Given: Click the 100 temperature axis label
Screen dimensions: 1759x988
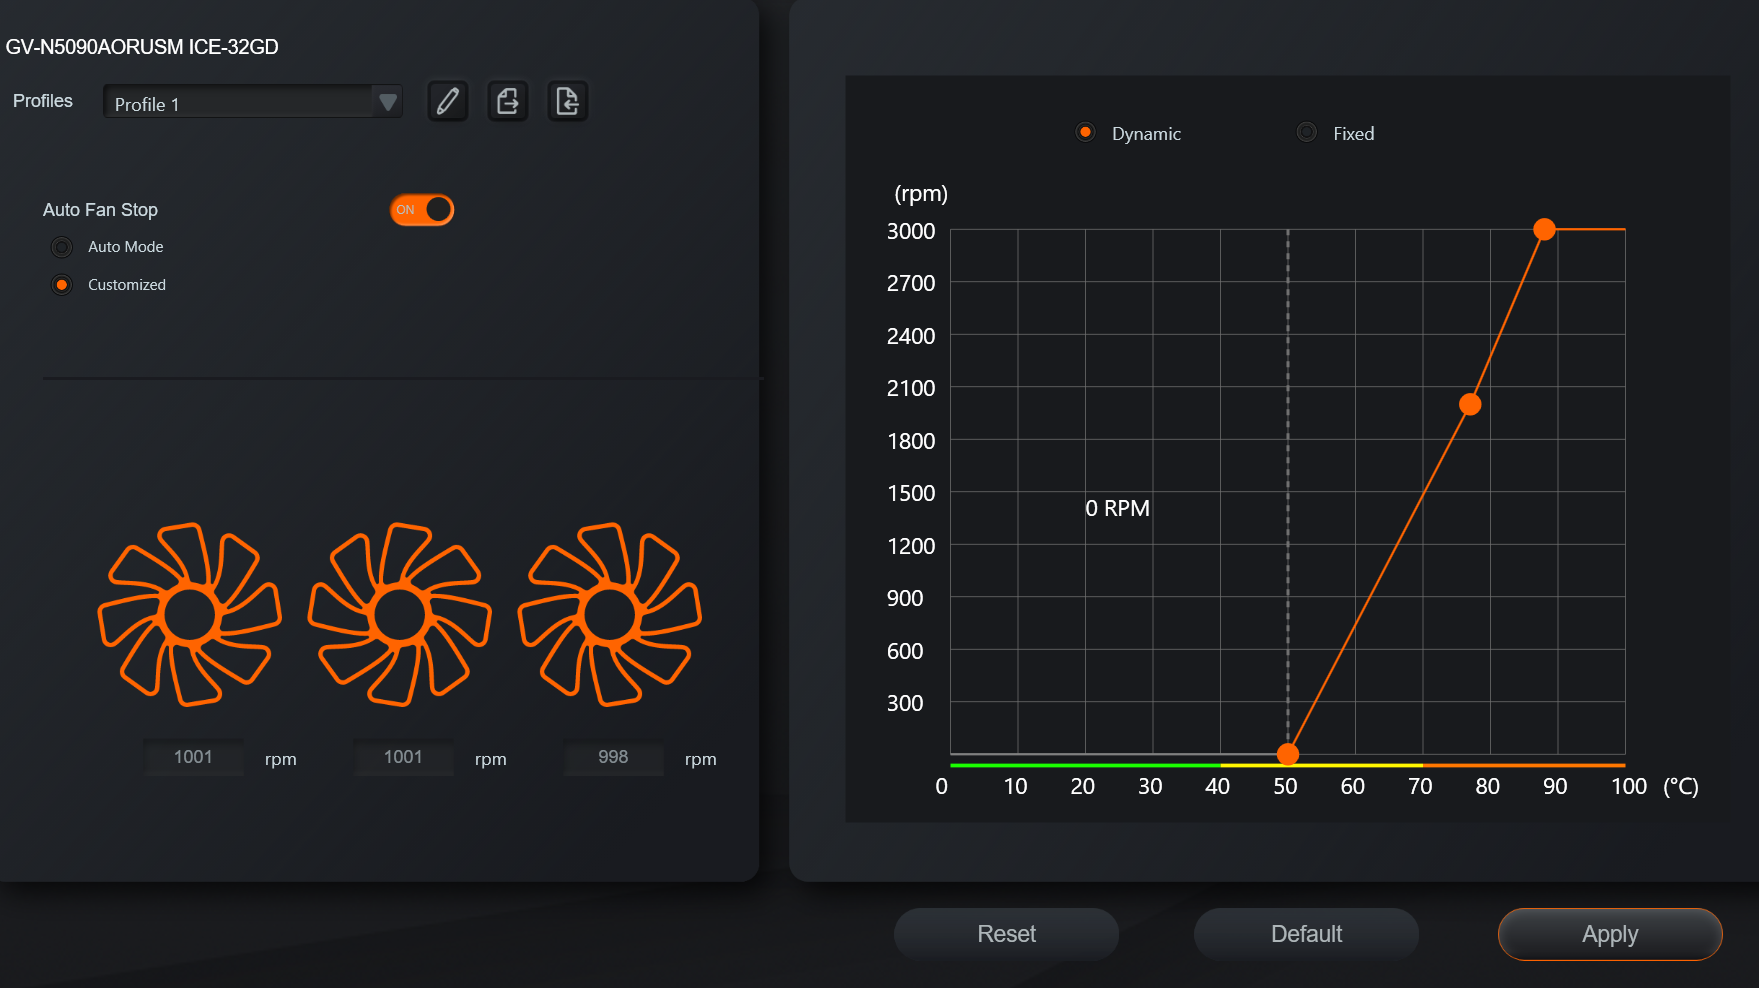Looking at the screenshot, I should [x=1629, y=786].
